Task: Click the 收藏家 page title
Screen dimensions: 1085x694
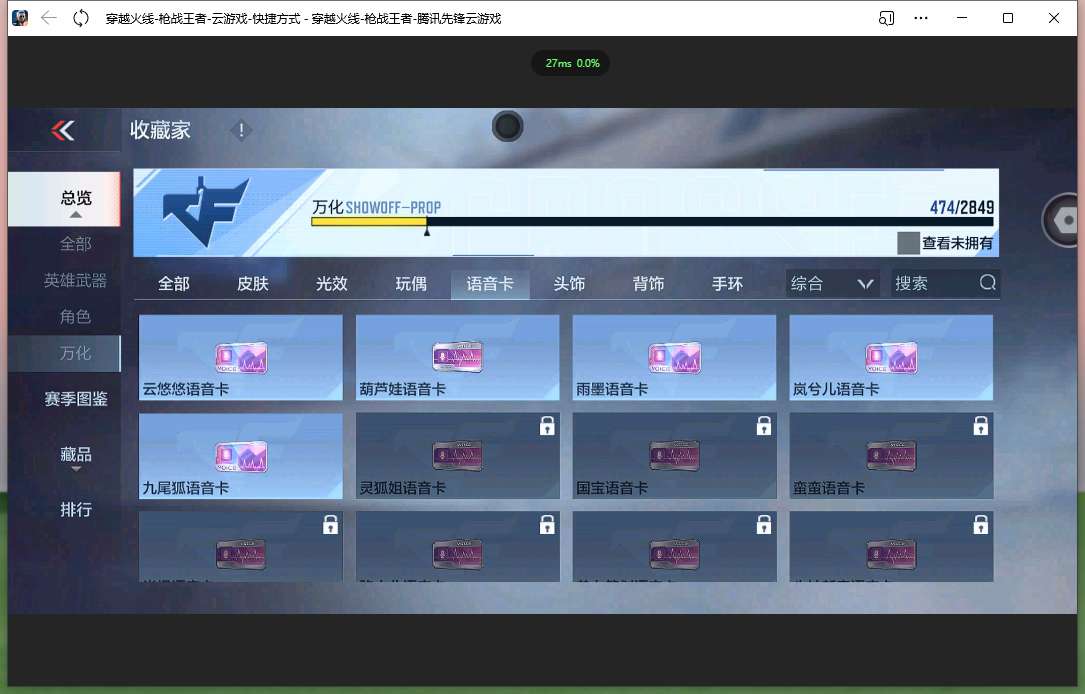Action: tap(160, 130)
